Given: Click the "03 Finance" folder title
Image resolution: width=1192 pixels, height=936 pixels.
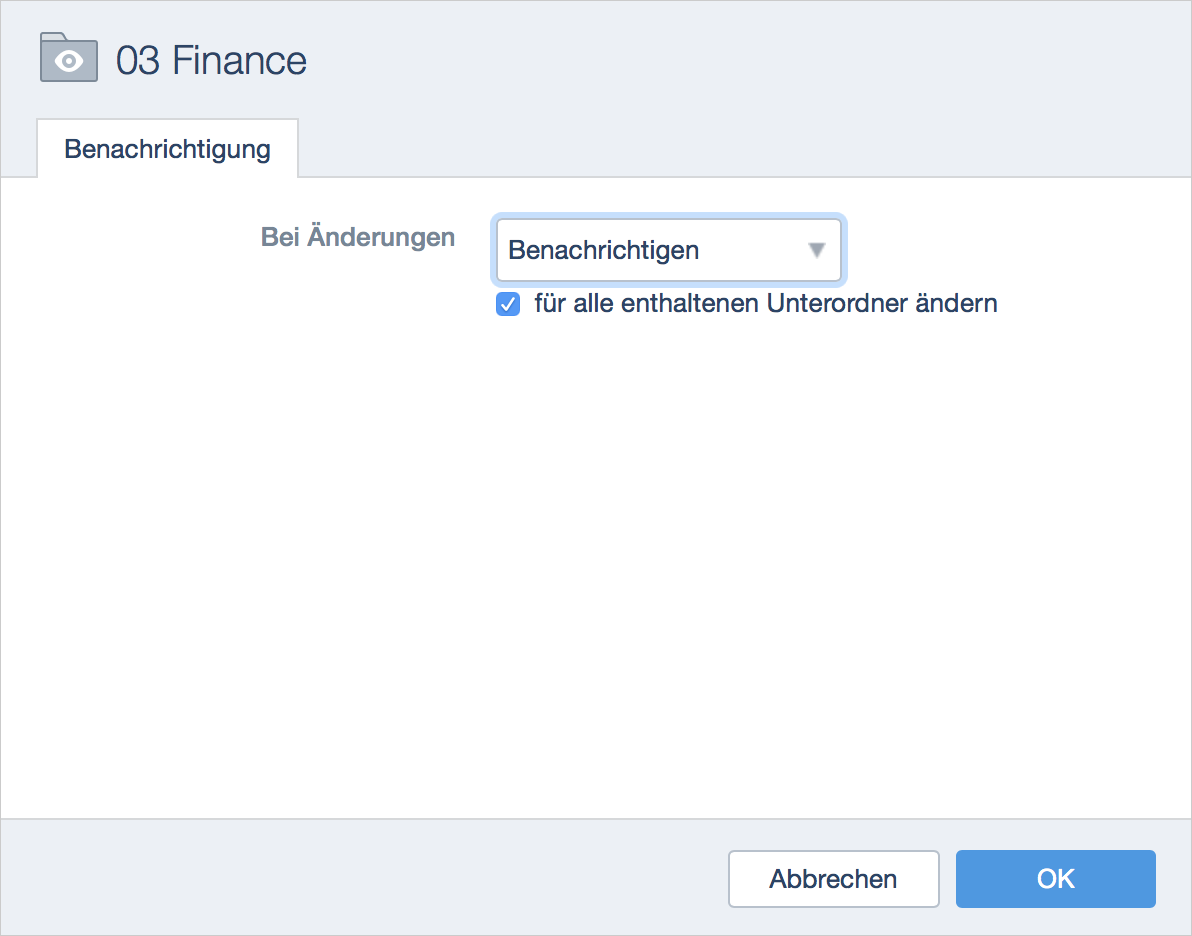Looking at the screenshot, I should [211, 61].
